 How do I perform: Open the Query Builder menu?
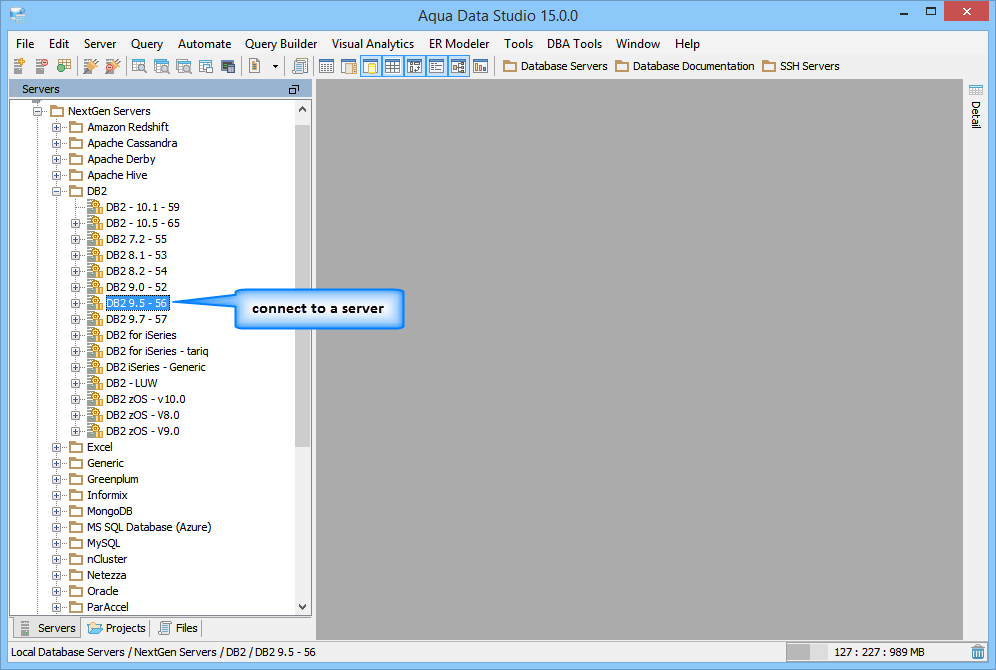[x=281, y=44]
